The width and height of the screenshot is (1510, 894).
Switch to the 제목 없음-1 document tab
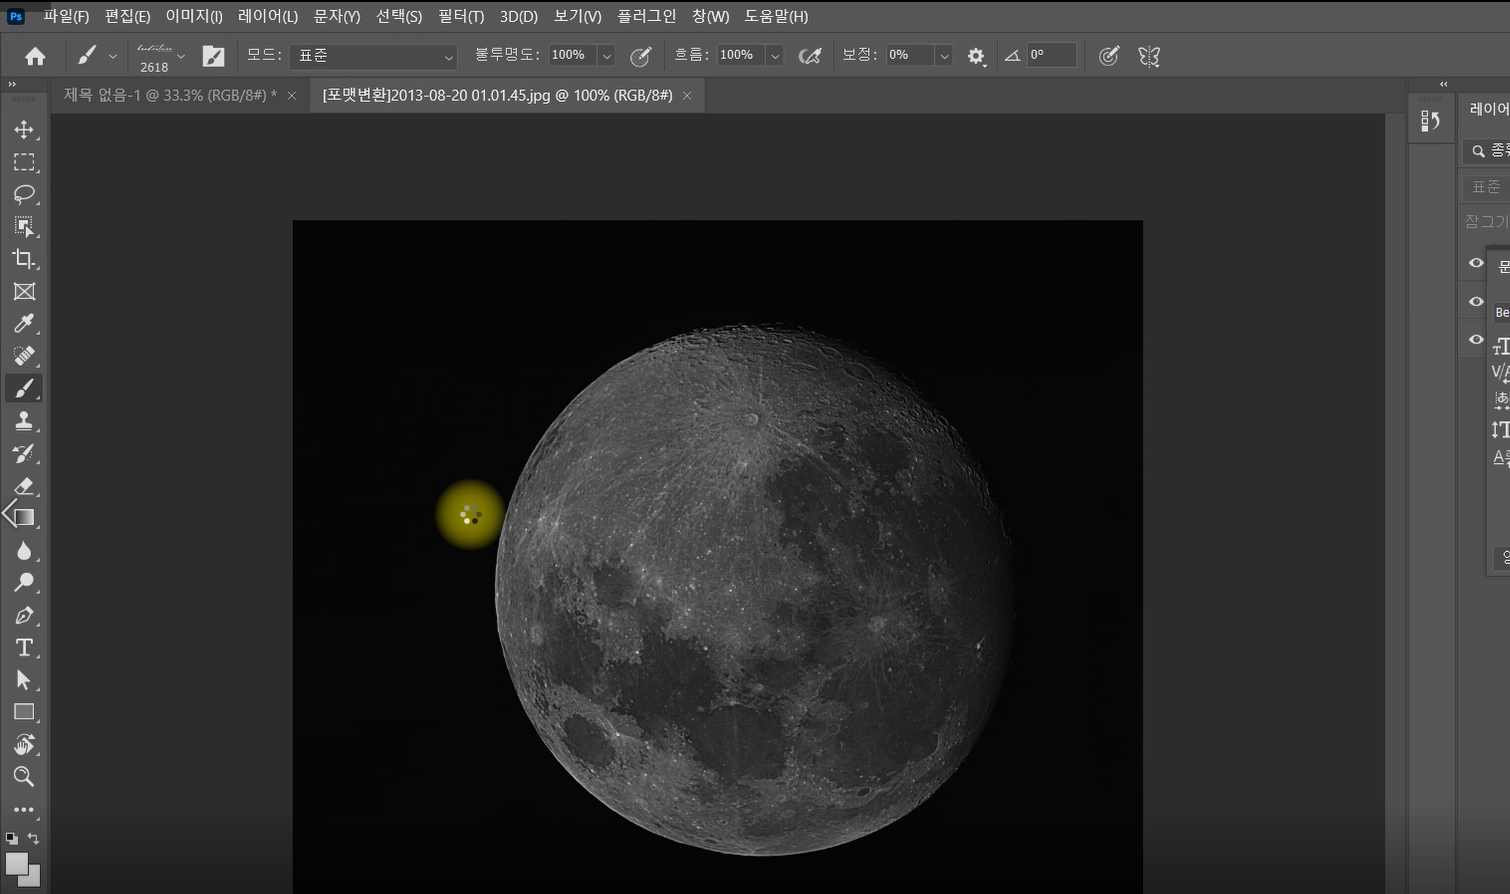170,95
